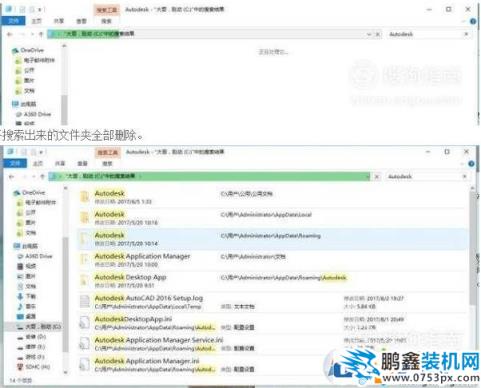The width and height of the screenshot is (481, 388).
Task: Click the 视频 Videos folder under This PC
Action: (x=27, y=266)
